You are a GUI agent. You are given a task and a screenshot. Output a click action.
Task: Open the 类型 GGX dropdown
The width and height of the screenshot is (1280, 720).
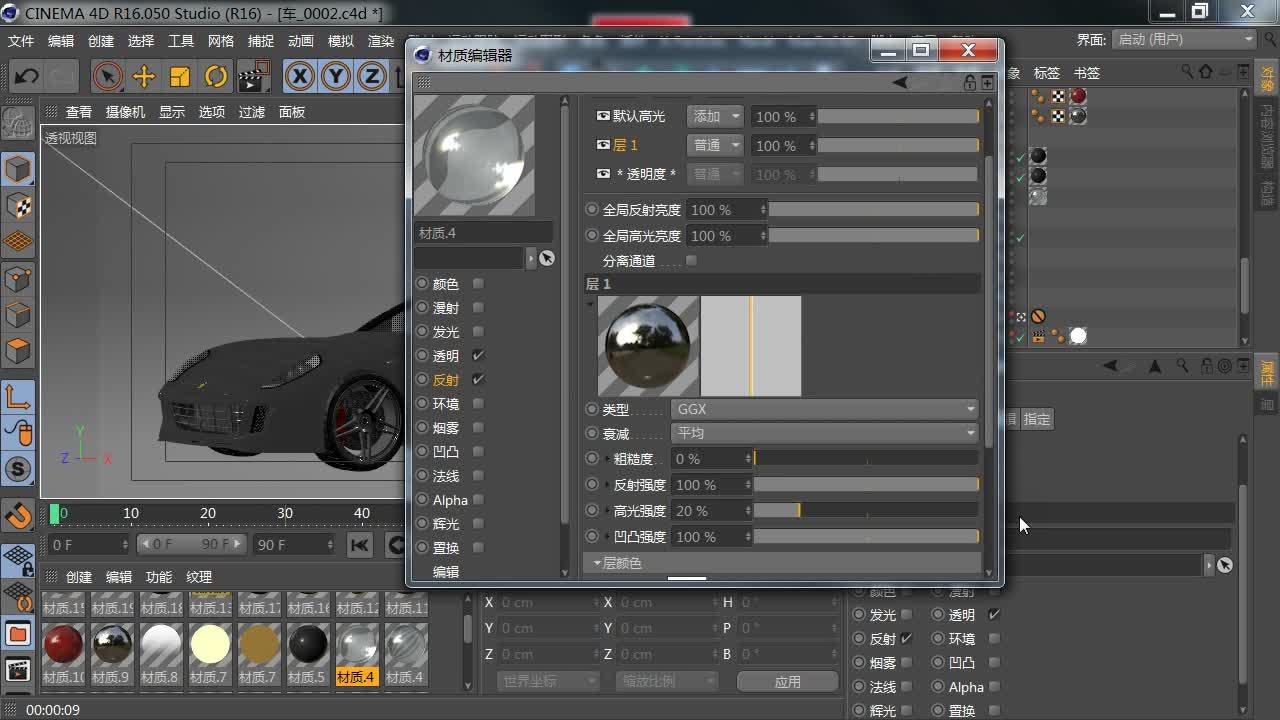point(824,409)
